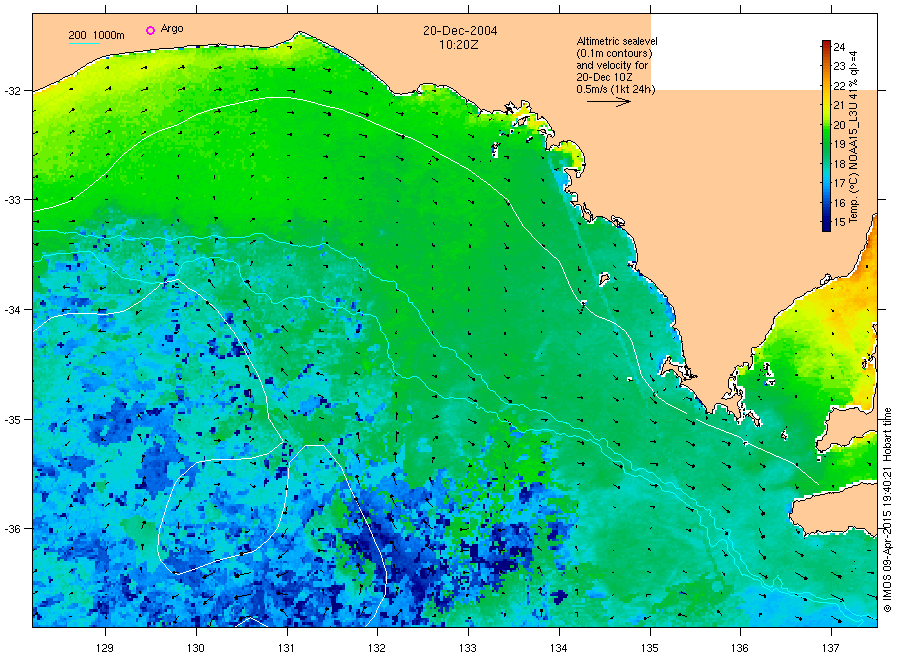The height and width of the screenshot is (660, 900).
Task: Click the '130' longitude axis label
Action: 196,648
